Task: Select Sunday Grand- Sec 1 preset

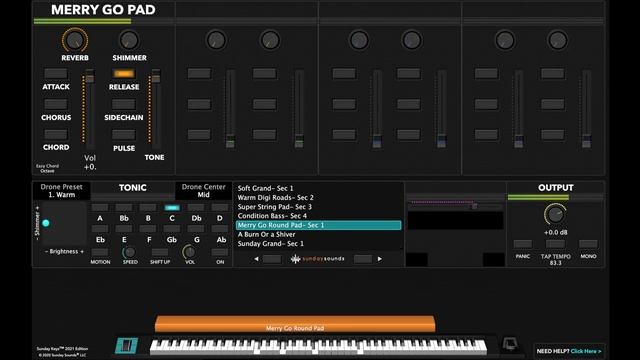Action: pos(318,244)
